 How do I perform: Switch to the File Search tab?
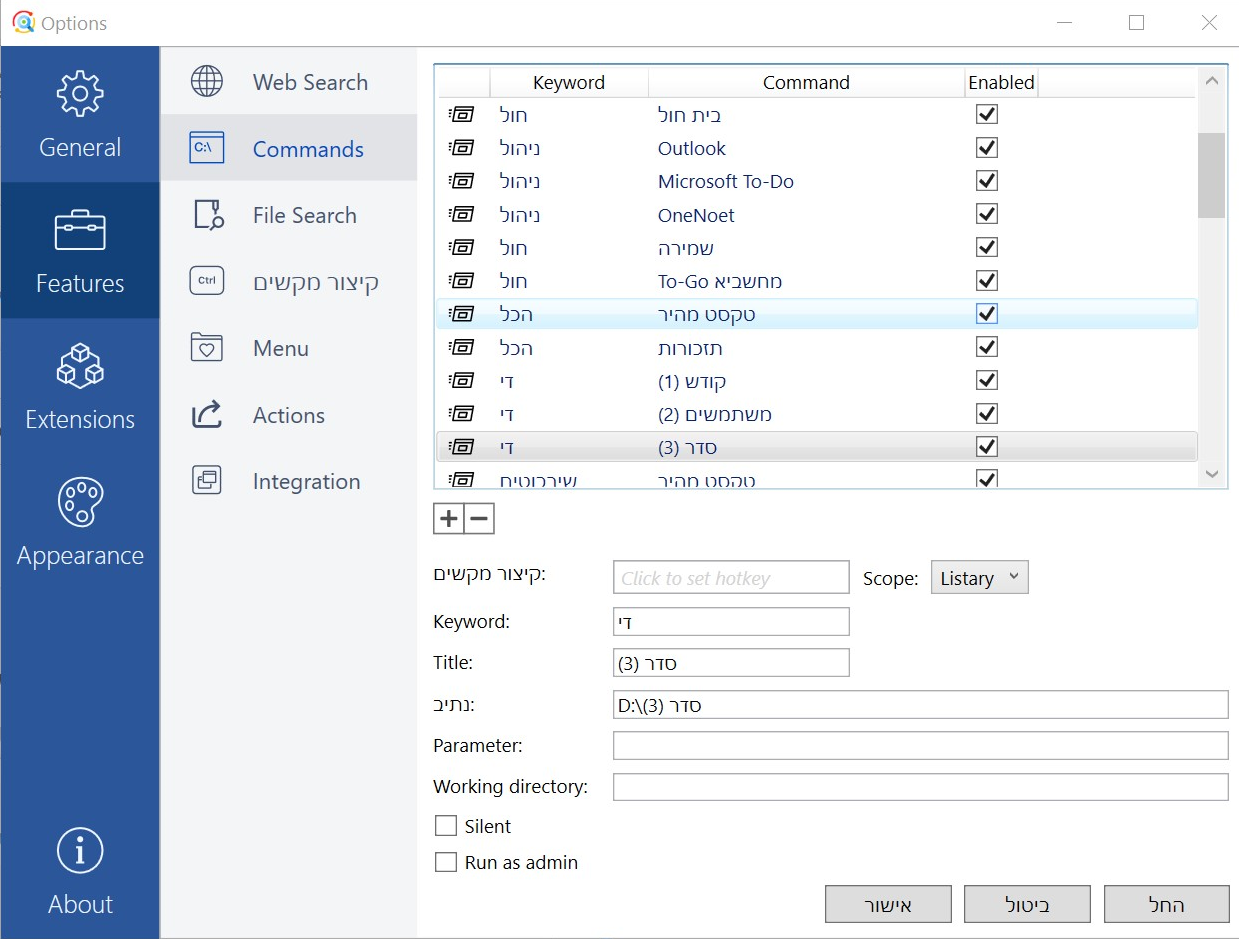289,215
